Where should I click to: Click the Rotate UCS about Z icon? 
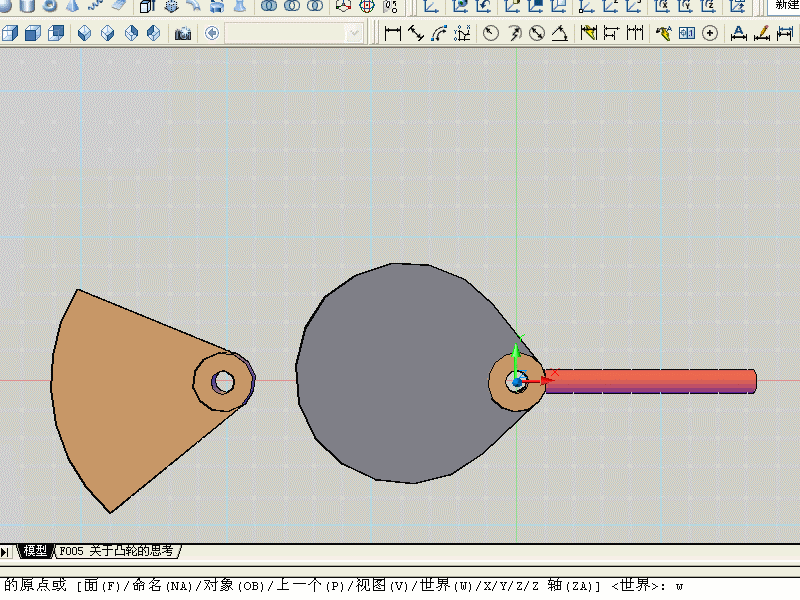coord(709,6)
